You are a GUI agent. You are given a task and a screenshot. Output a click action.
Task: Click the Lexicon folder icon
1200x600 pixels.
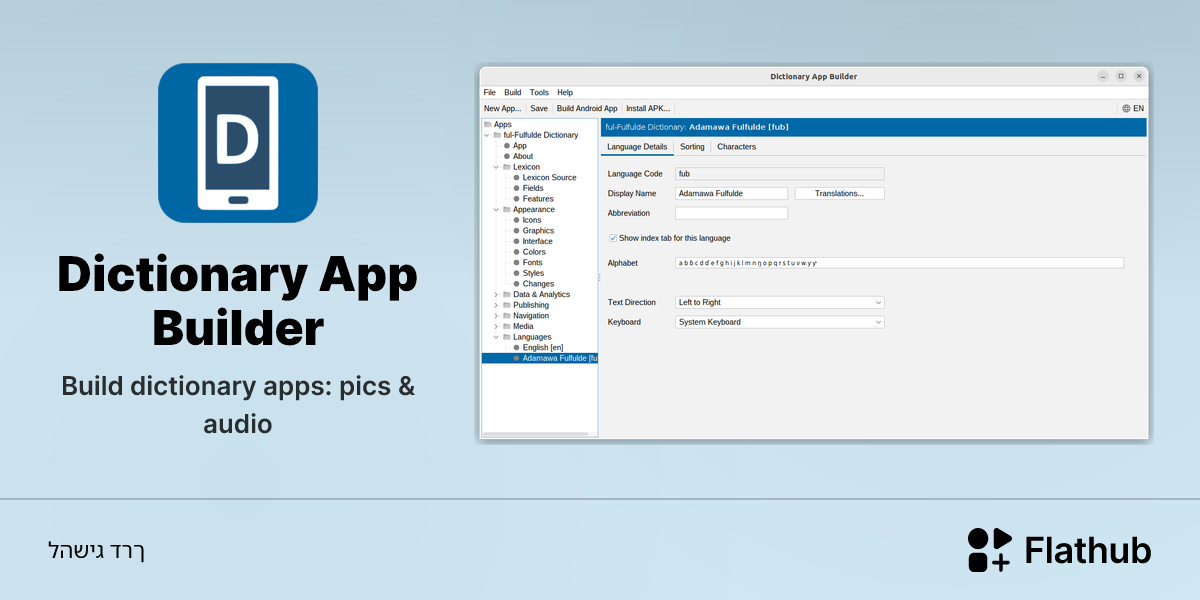tap(507, 167)
